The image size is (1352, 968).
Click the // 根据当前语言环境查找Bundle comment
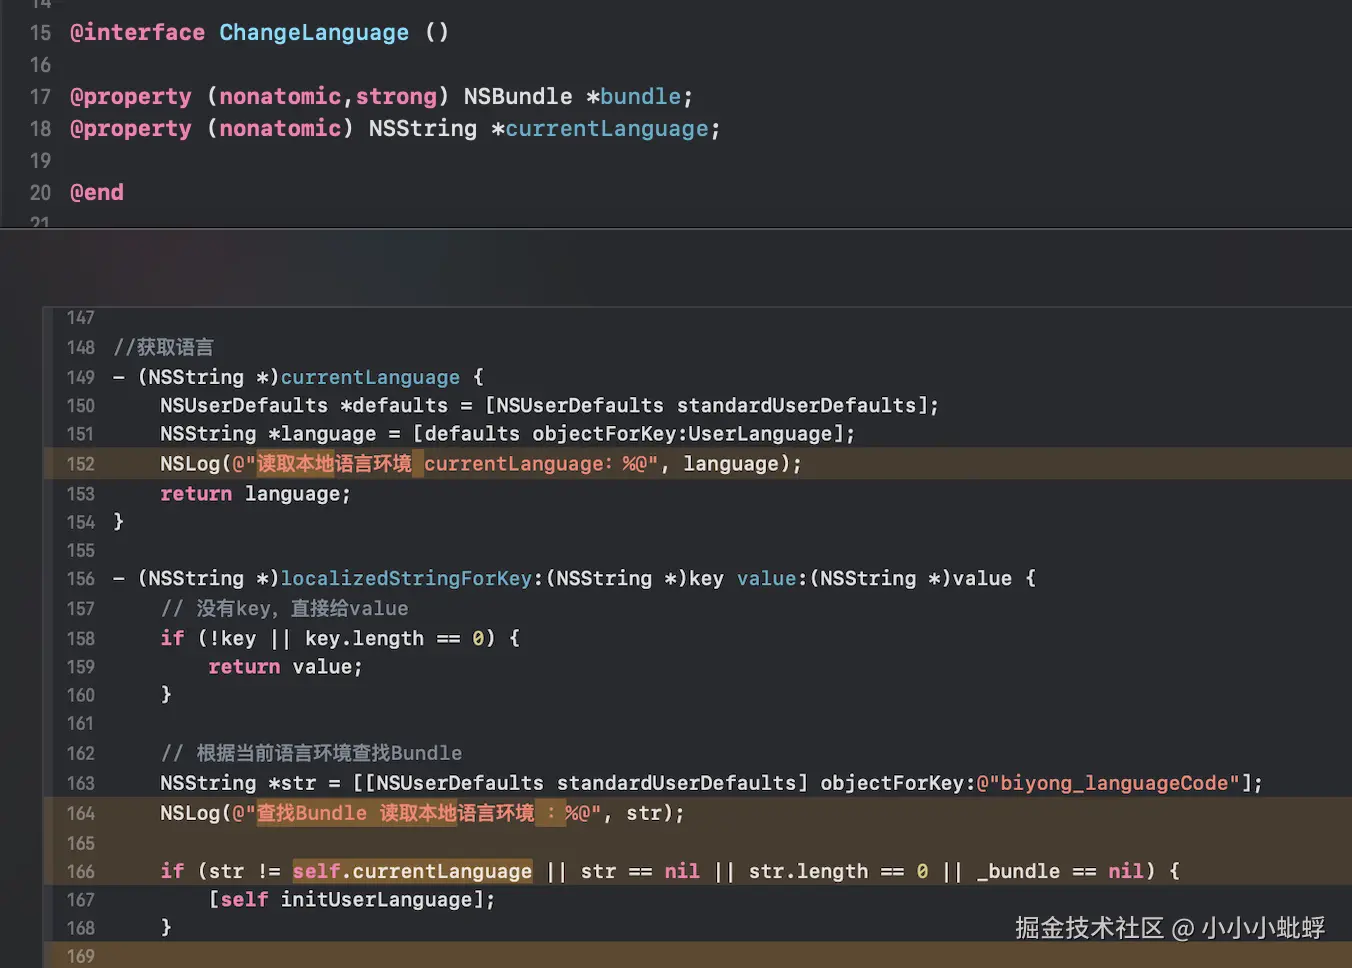pyautogui.click(x=311, y=753)
